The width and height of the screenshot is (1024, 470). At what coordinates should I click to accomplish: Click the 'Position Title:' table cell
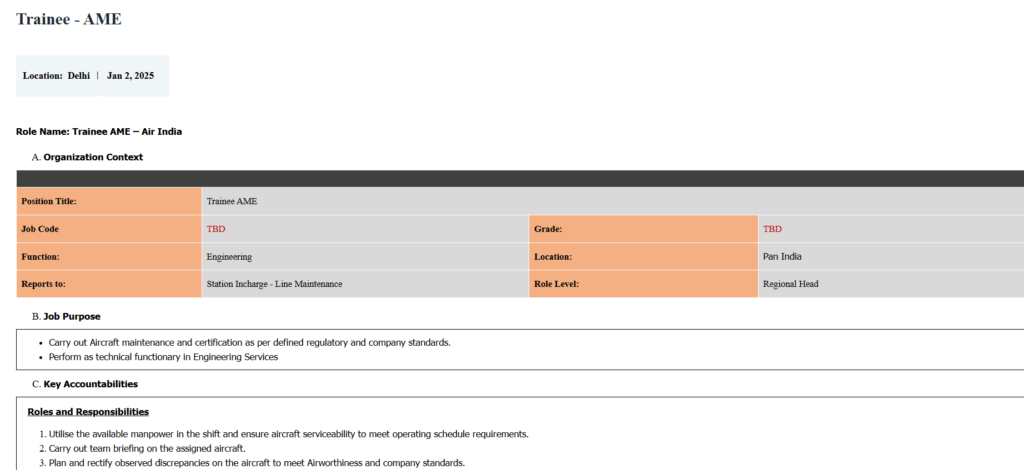click(109, 201)
